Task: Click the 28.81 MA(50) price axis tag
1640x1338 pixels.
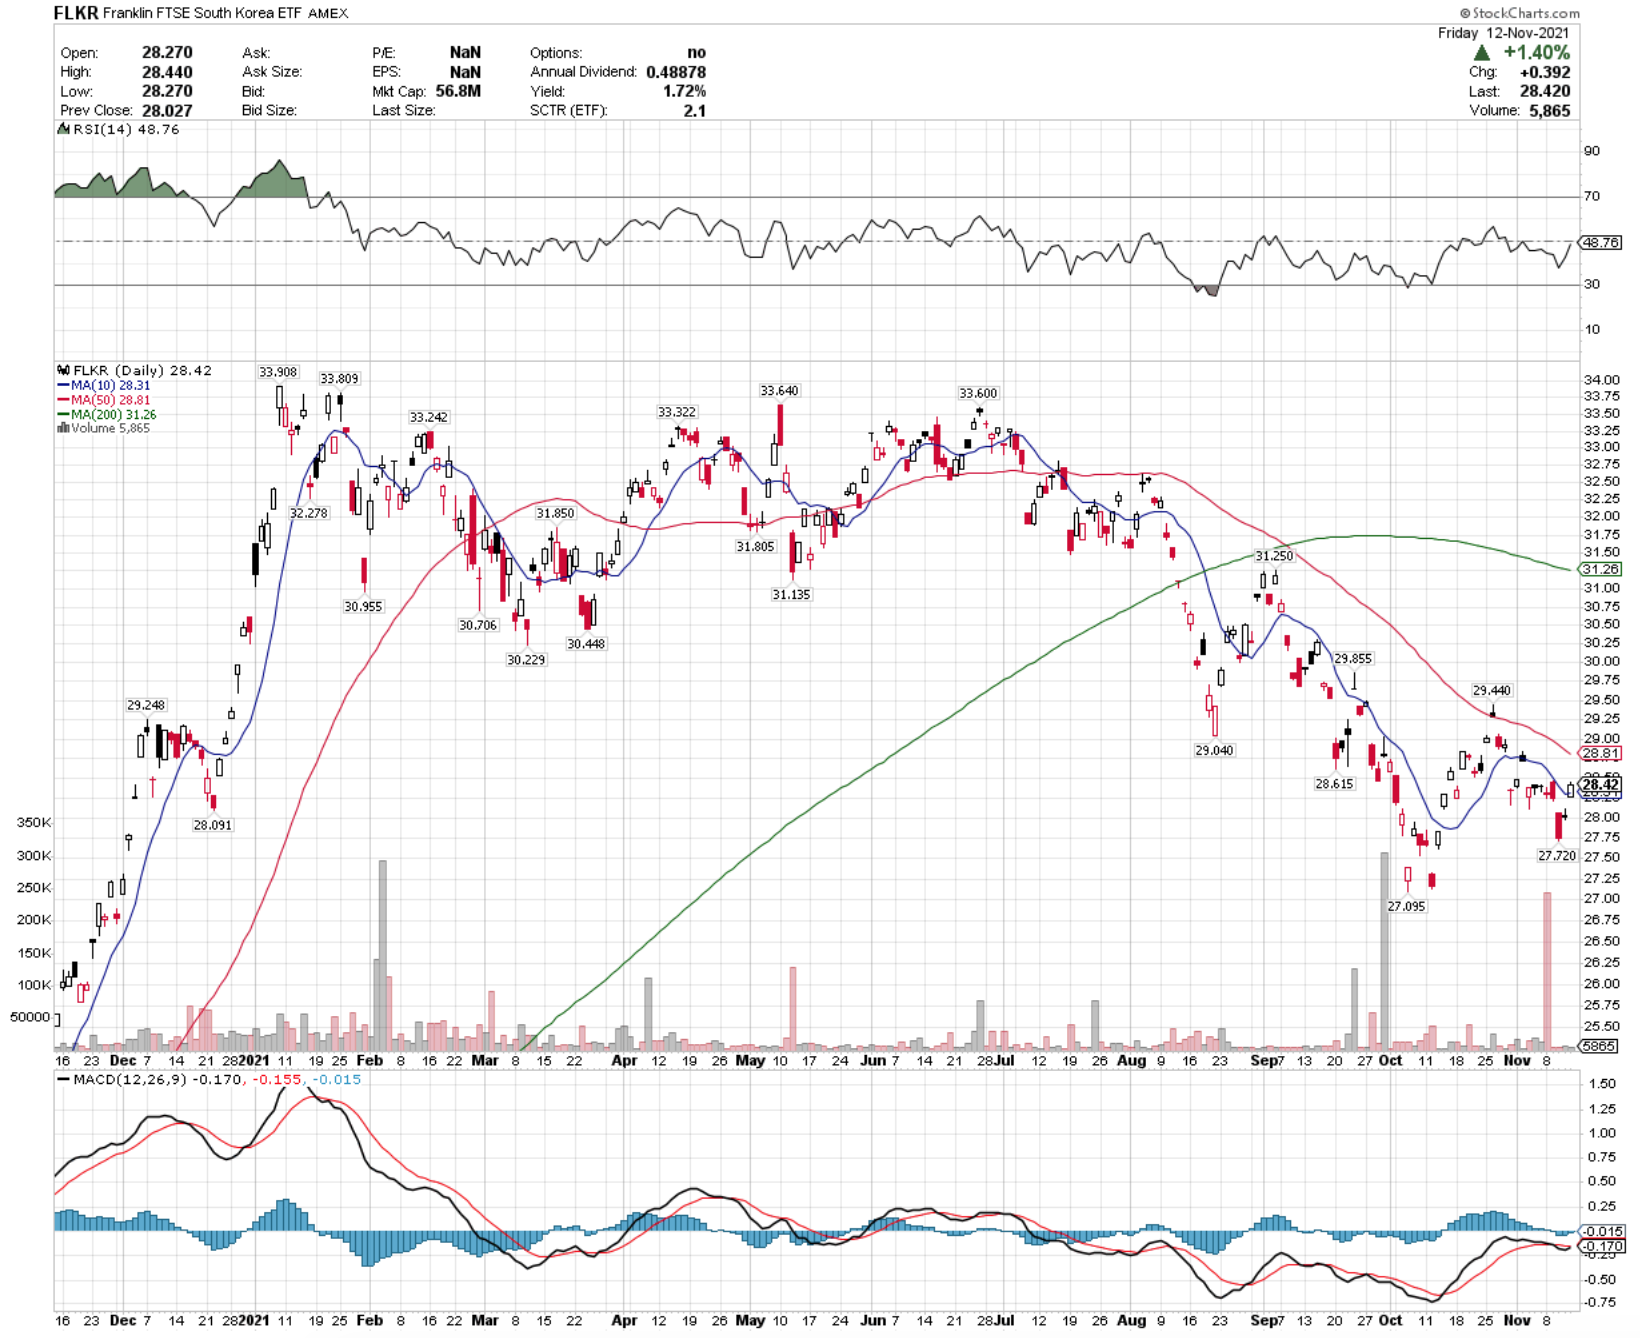Action: [1600, 754]
